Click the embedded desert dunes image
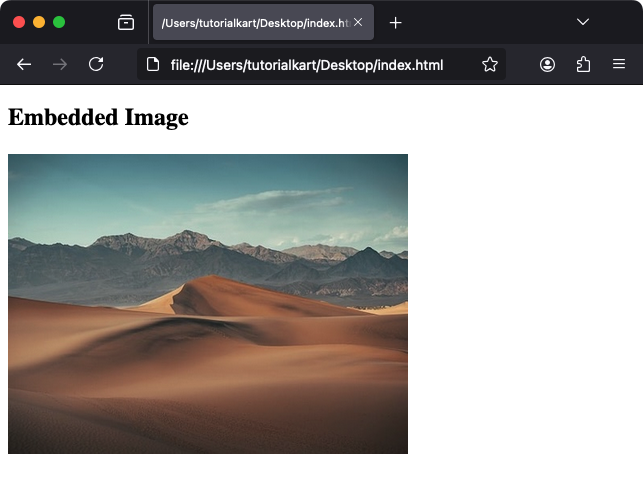The height and width of the screenshot is (492, 643). [x=208, y=303]
